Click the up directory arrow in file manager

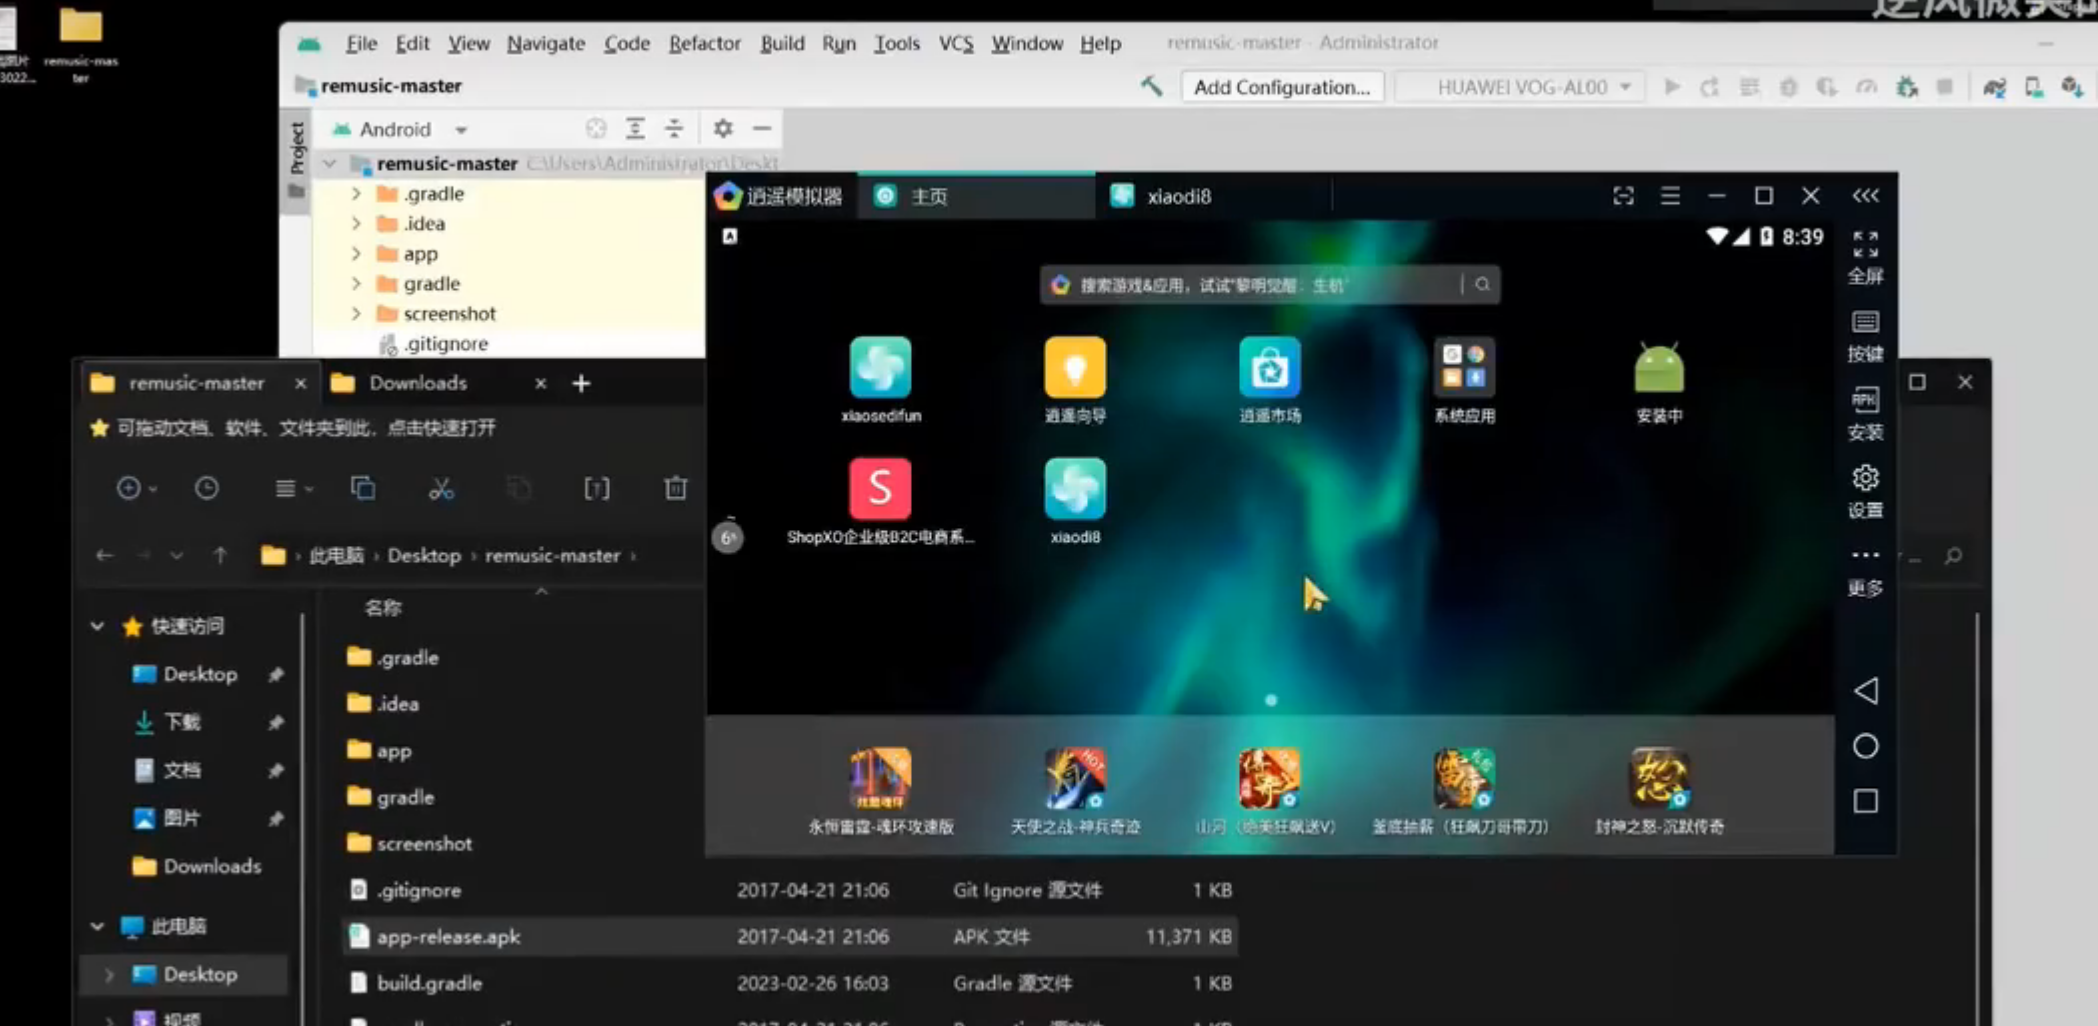[220, 555]
